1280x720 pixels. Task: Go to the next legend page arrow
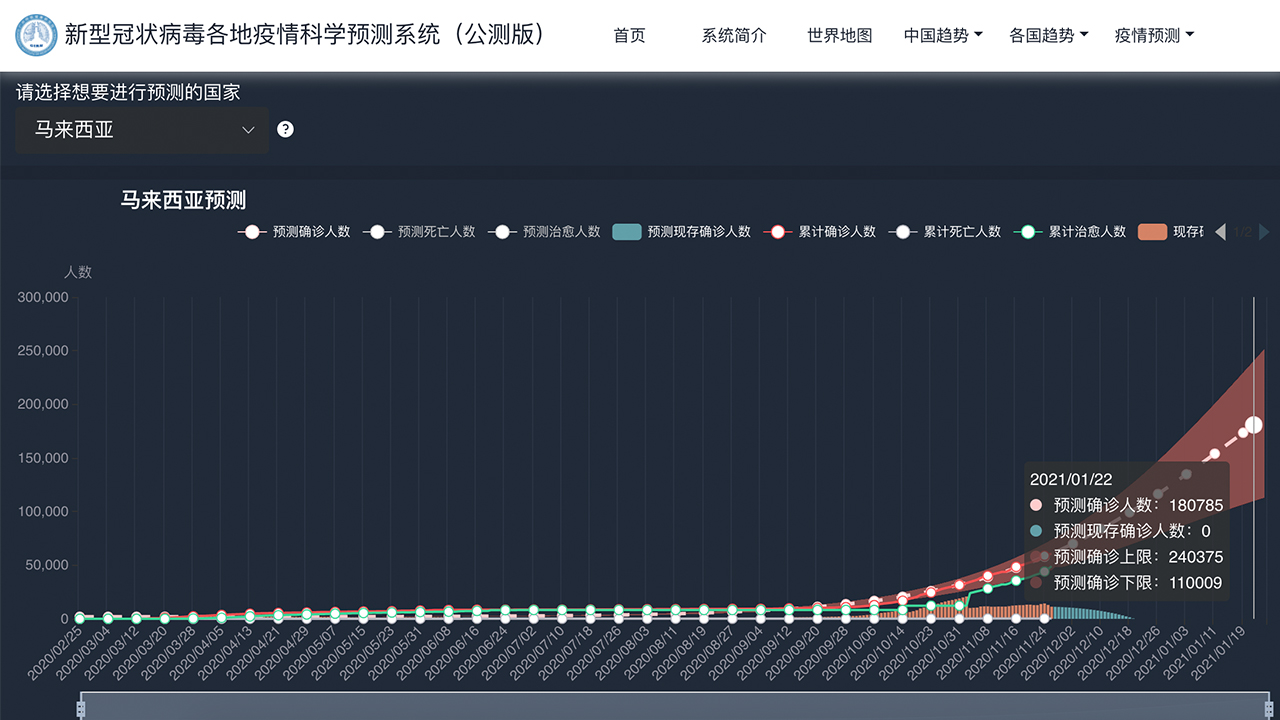1265,232
